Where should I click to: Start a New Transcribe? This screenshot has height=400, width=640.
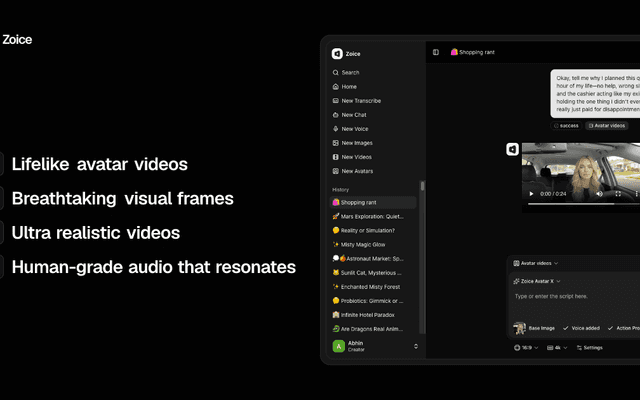pos(357,101)
